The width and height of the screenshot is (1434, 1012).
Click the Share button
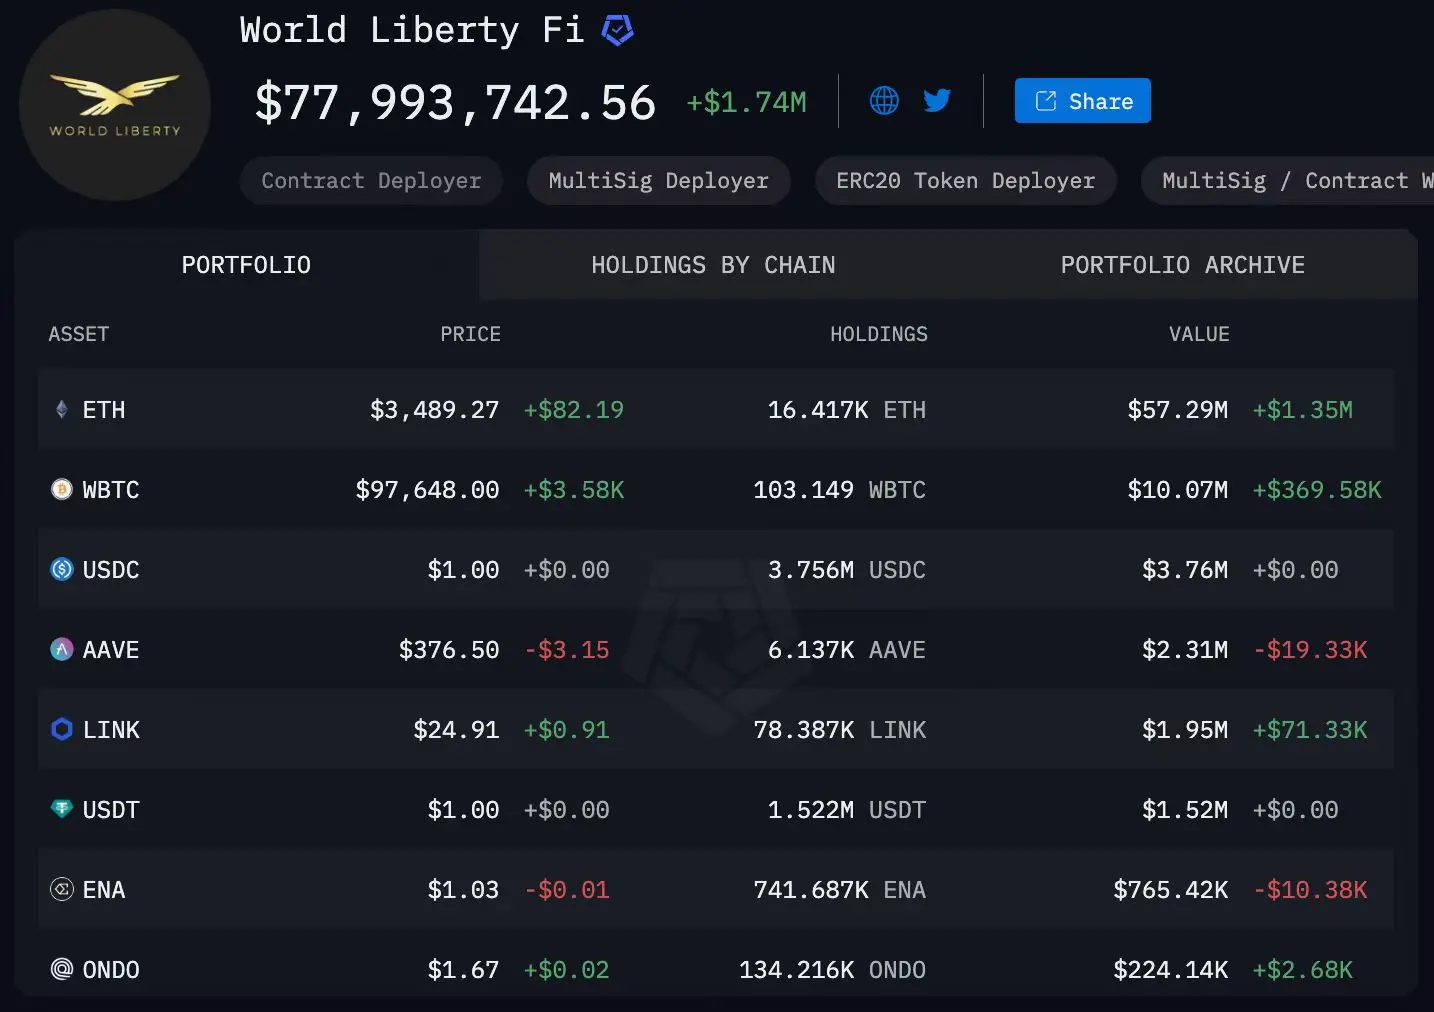click(x=1082, y=101)
